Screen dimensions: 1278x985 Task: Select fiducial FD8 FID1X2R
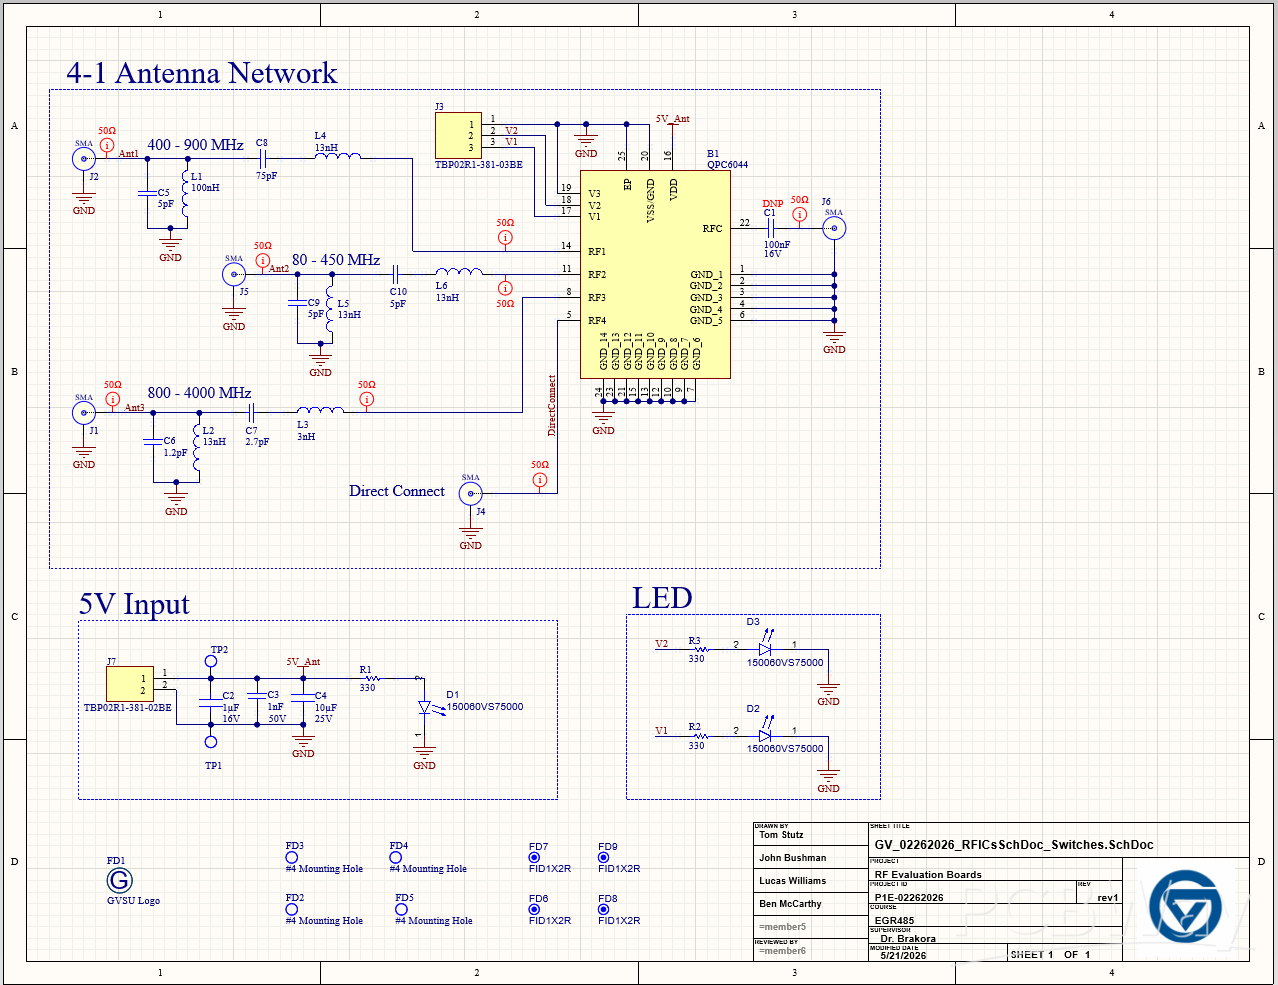[x=604, y=909]
